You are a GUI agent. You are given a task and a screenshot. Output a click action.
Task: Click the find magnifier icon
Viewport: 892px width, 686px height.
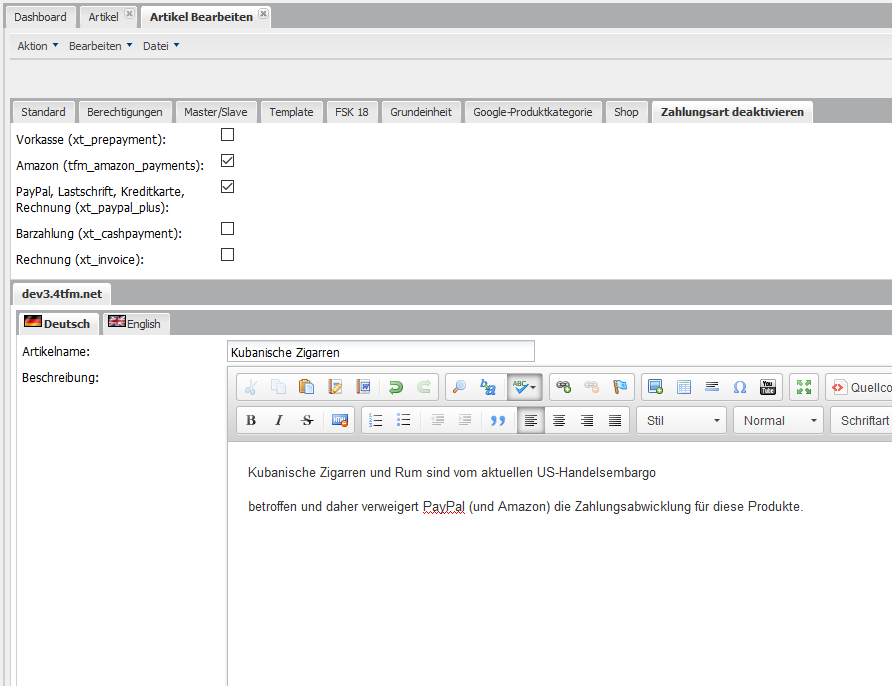click(x=459, y=387)
